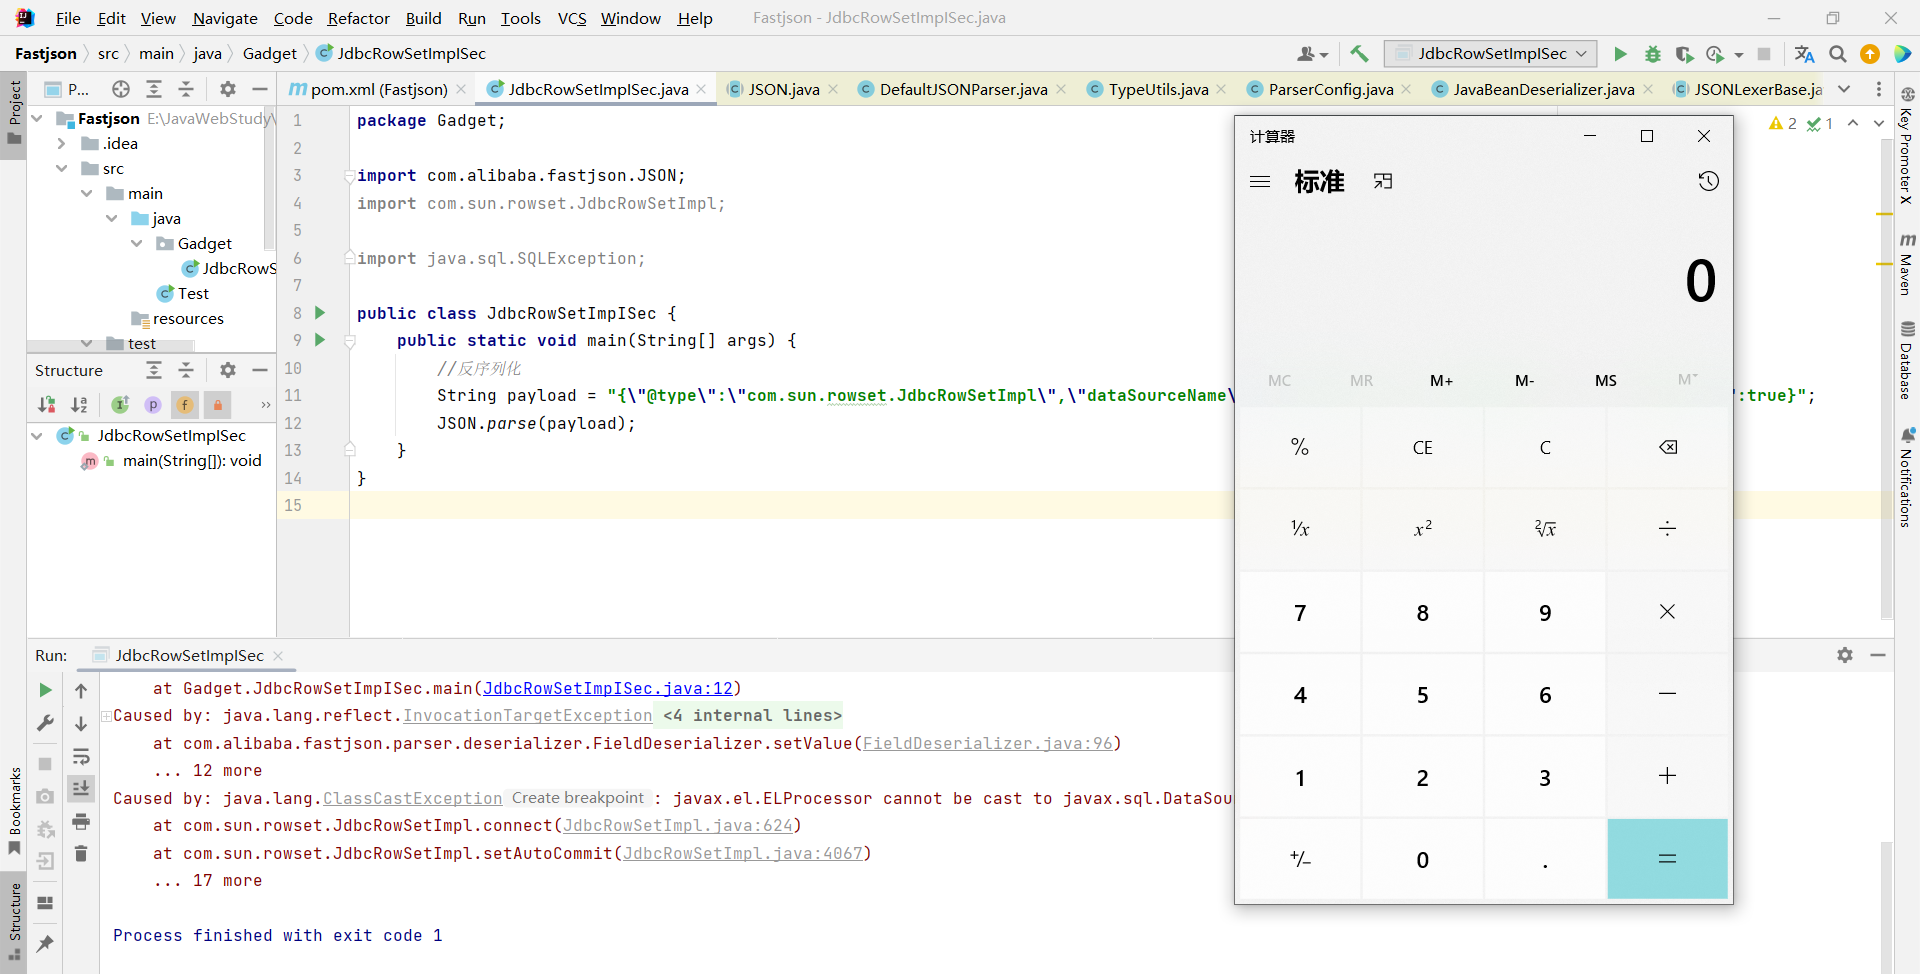Open FieldDeserializer.java:96 link
The width and height of the screenshot is (1920, 974).
[988, 744]
